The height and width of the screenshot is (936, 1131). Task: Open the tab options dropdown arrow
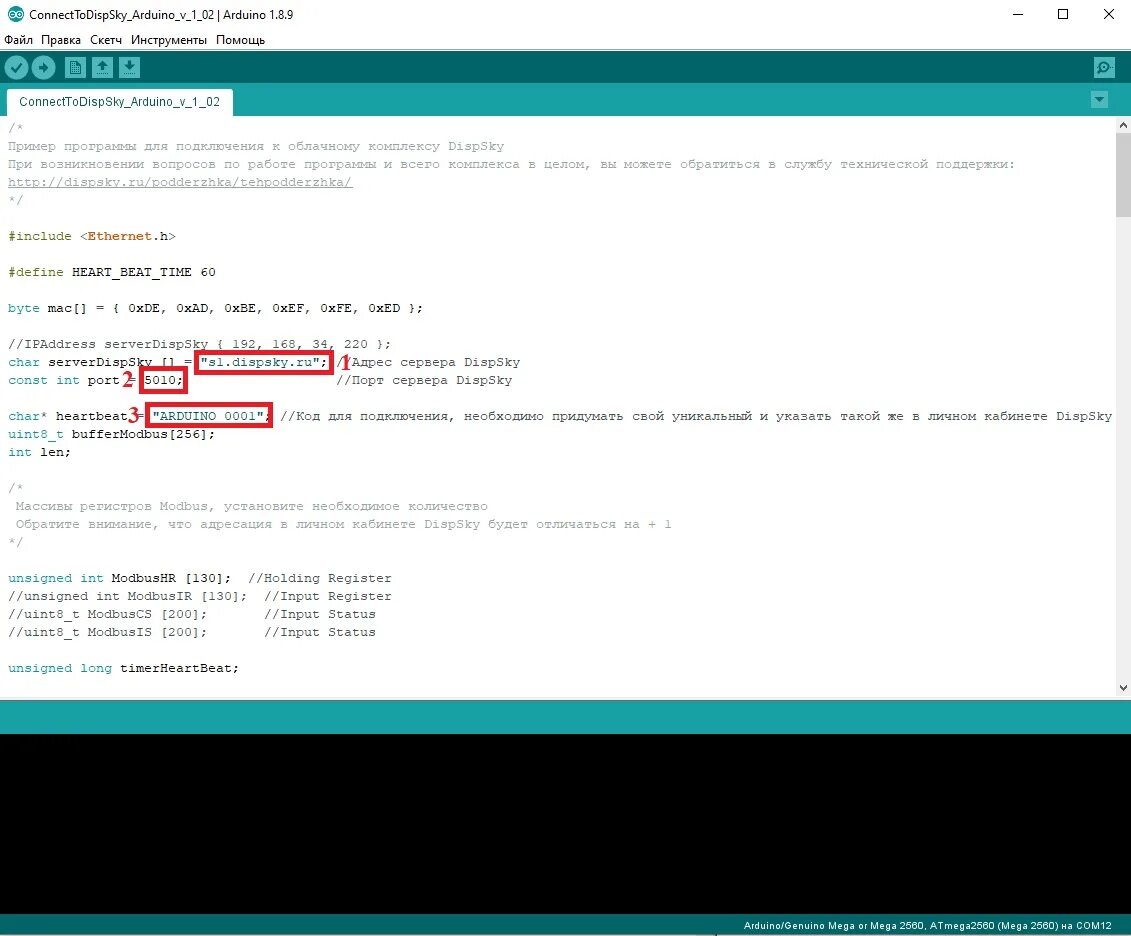click(x=1099, y=100)
